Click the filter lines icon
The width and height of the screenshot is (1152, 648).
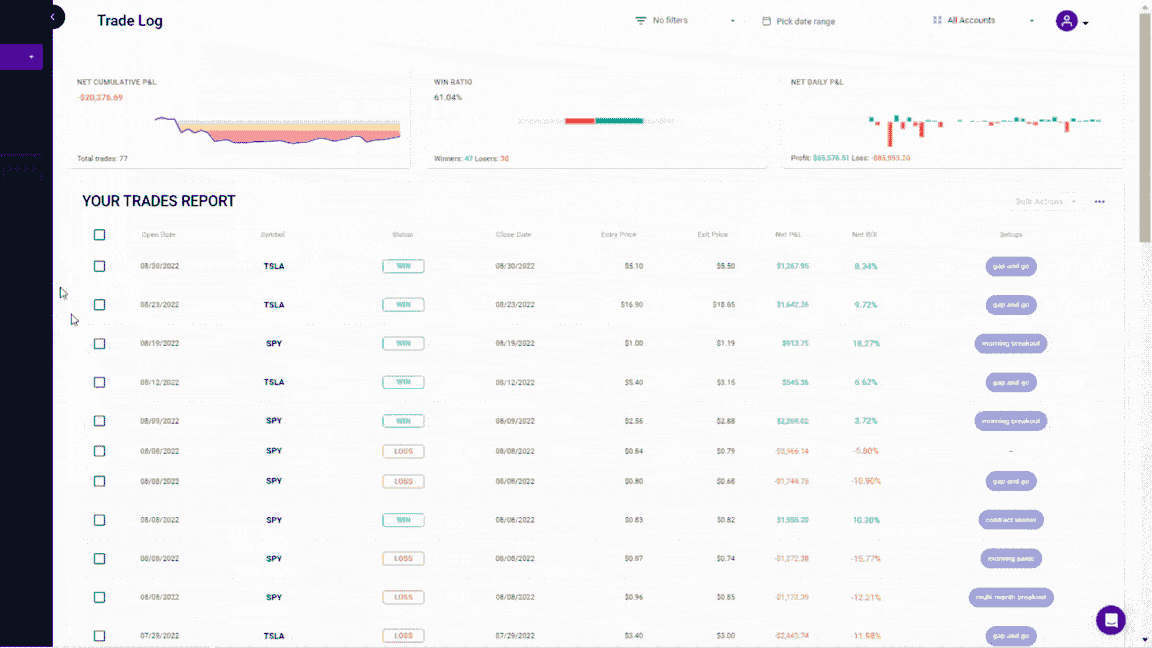point(641,21)
